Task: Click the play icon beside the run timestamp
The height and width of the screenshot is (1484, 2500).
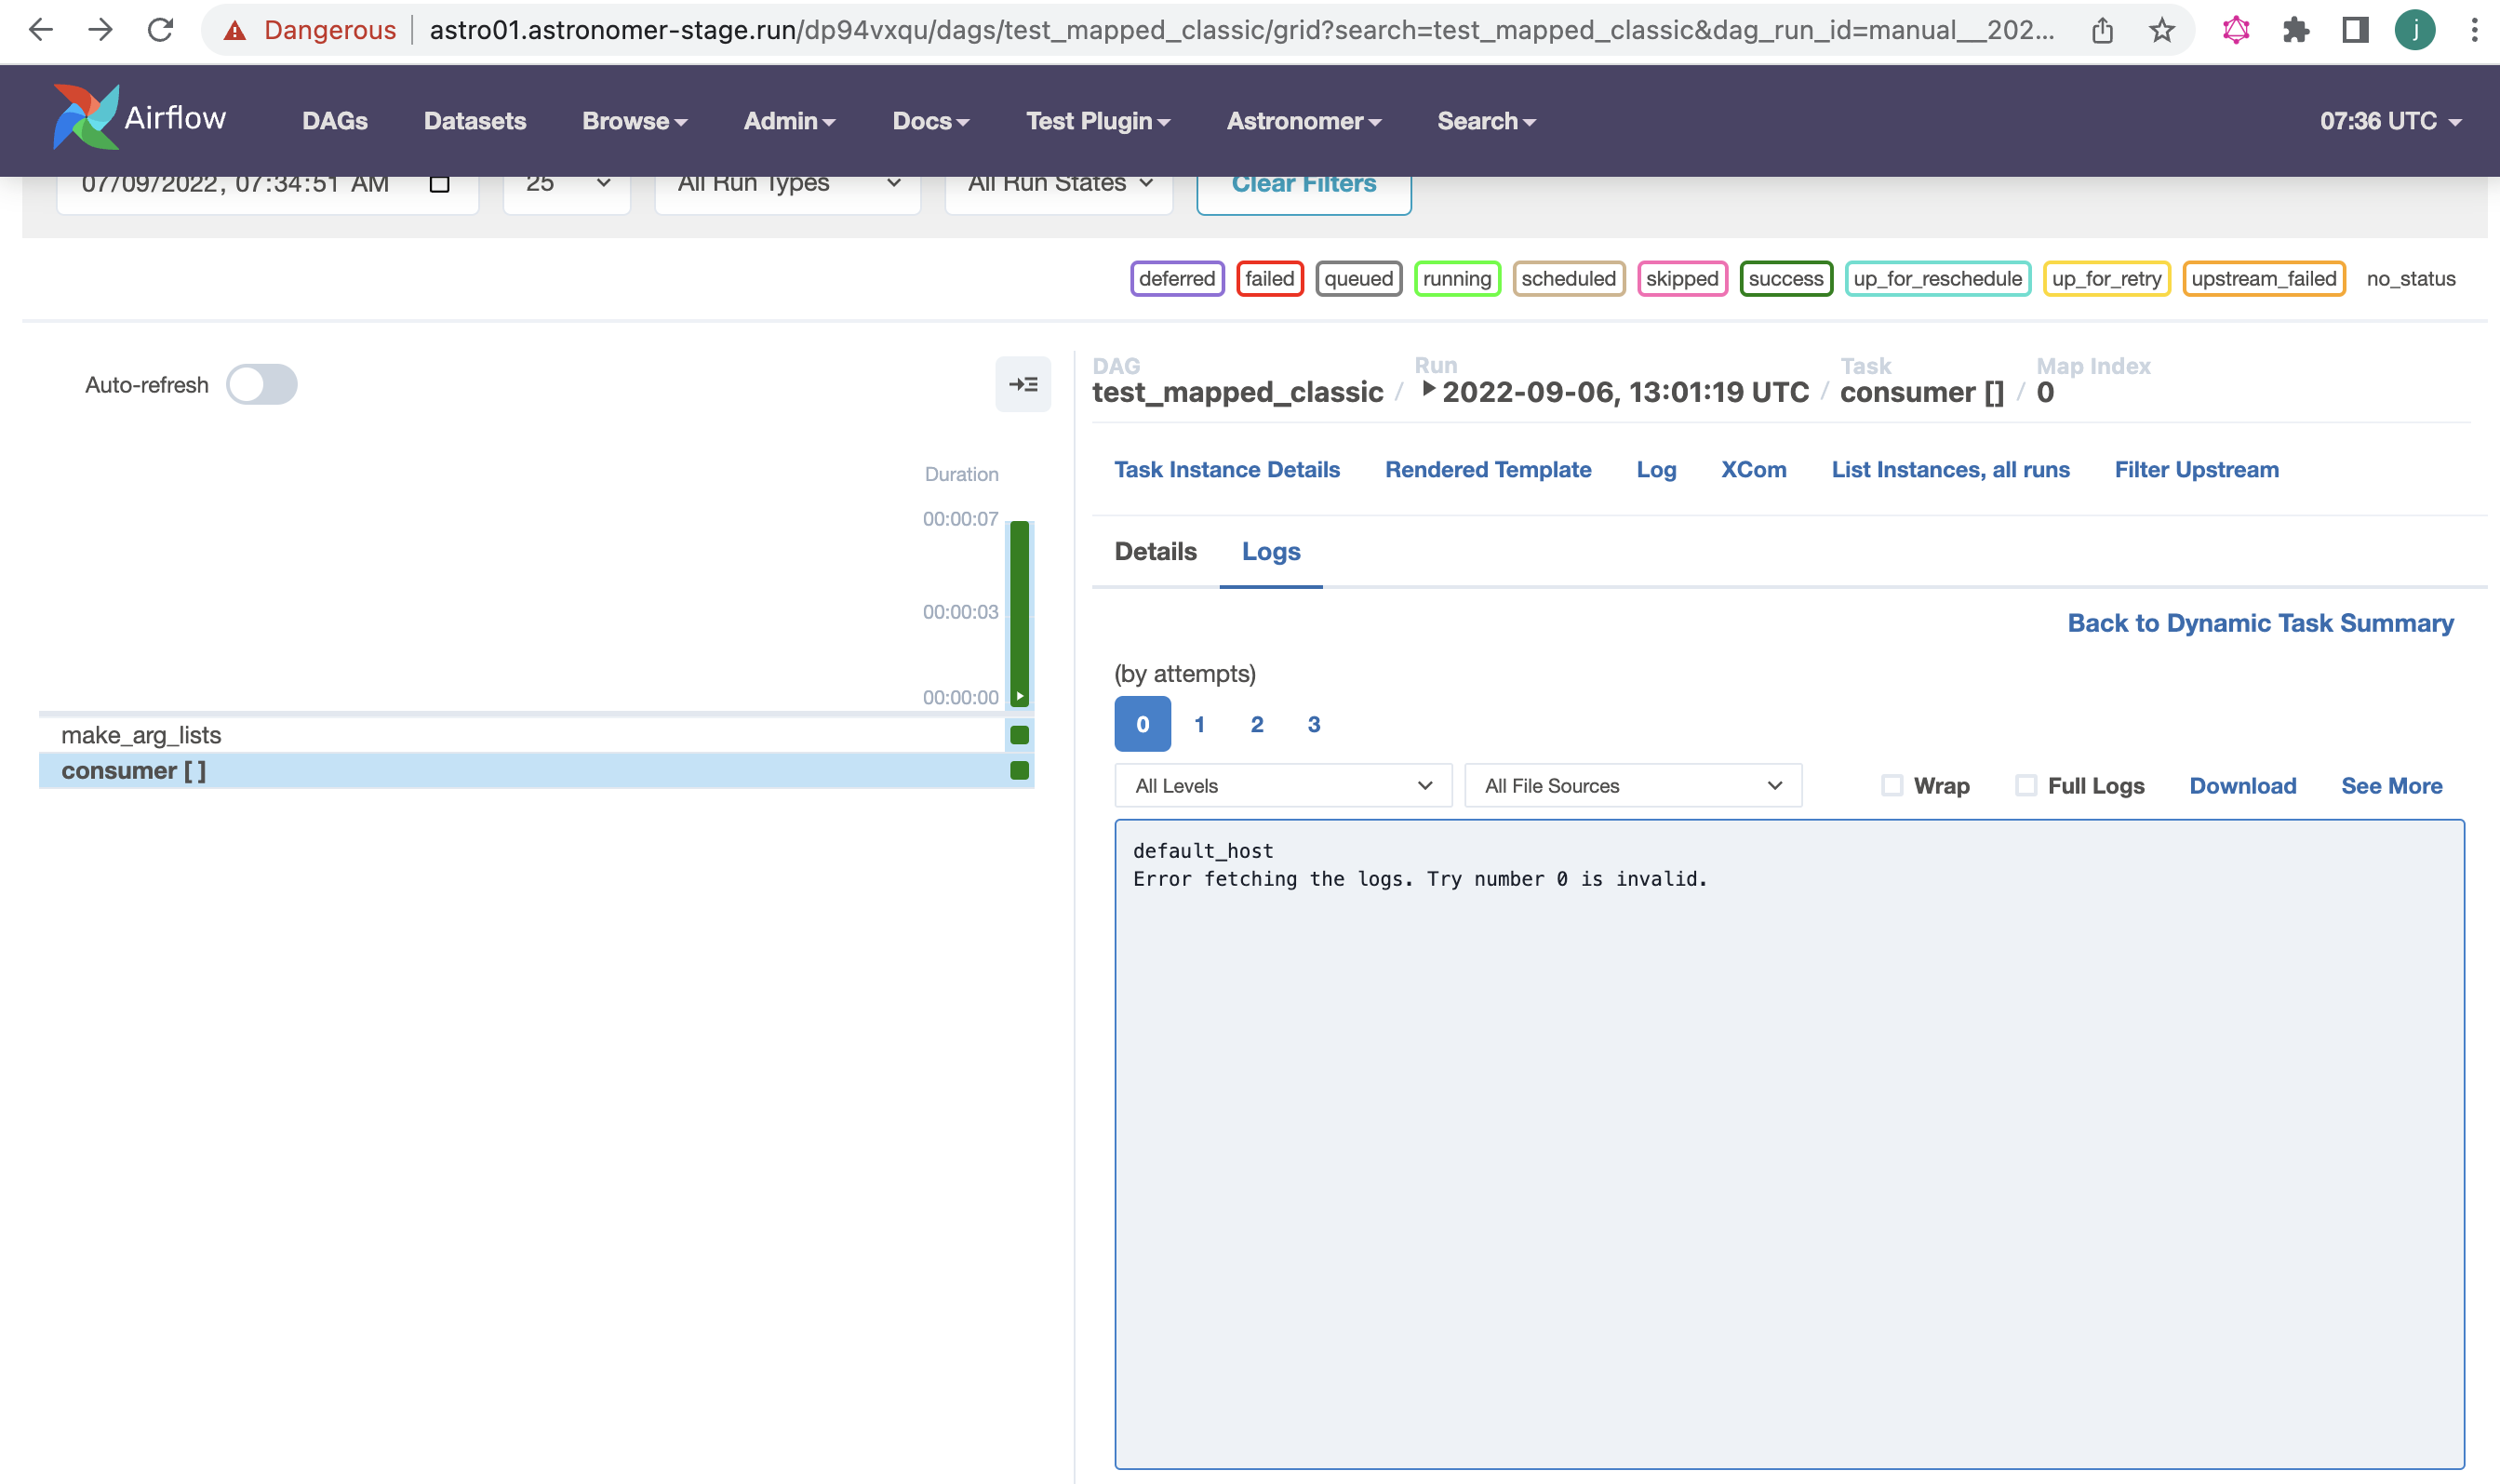Action: click(x=1427, y=390)
